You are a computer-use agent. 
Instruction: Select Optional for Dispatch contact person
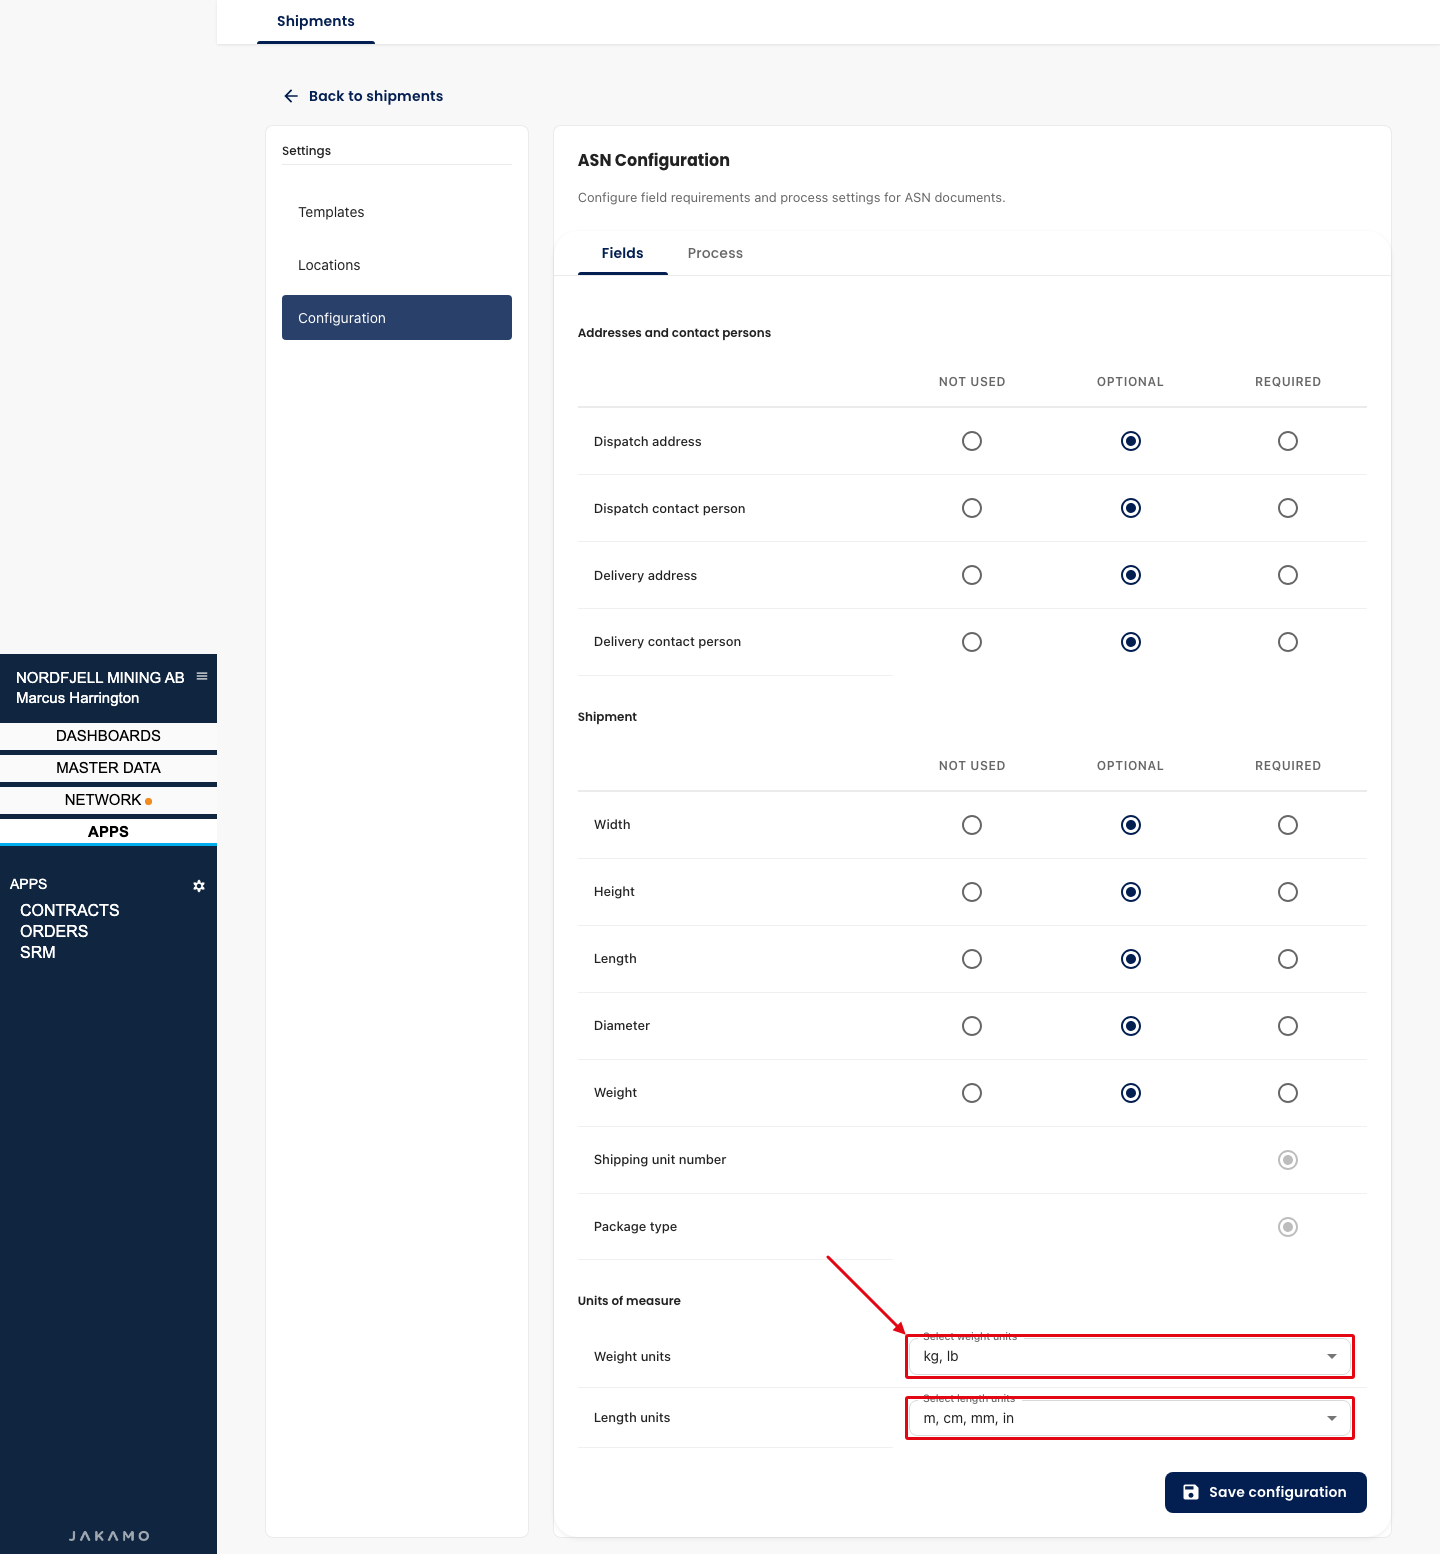pos(1131,508)
